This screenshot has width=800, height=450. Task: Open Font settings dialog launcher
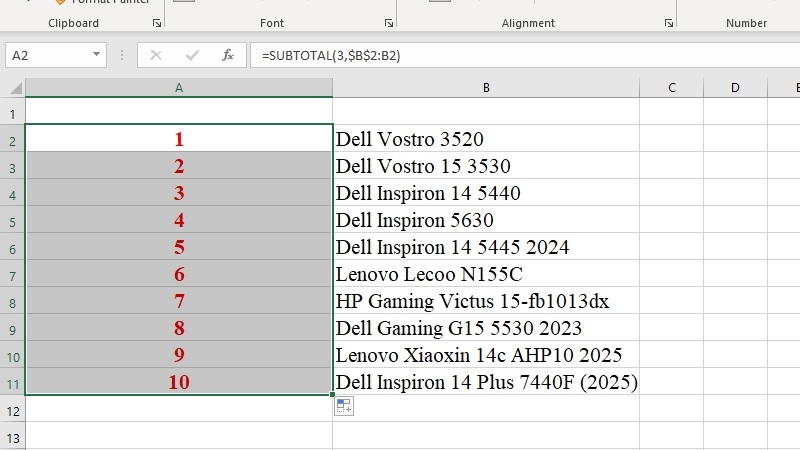point(389,23)
